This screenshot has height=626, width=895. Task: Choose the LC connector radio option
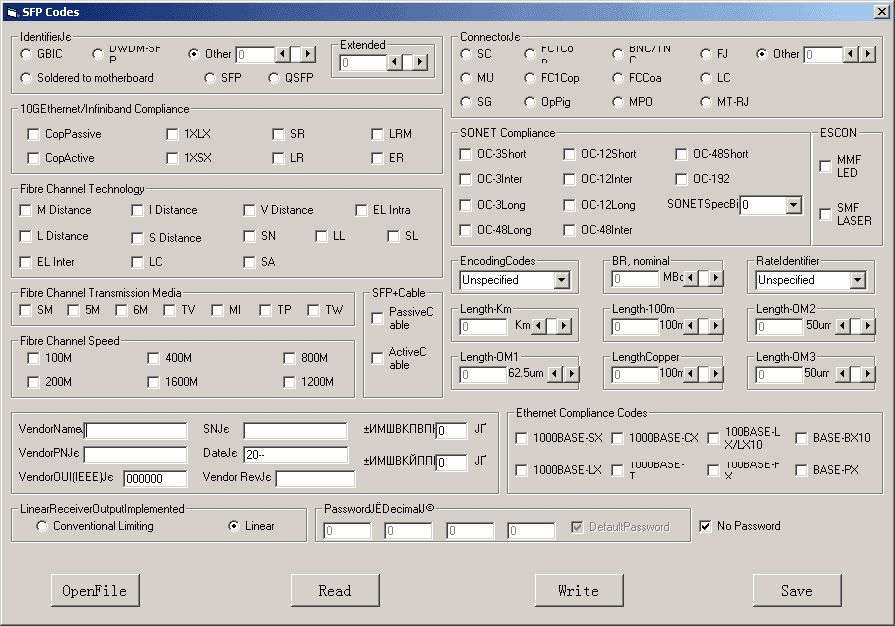pos(707,78)
